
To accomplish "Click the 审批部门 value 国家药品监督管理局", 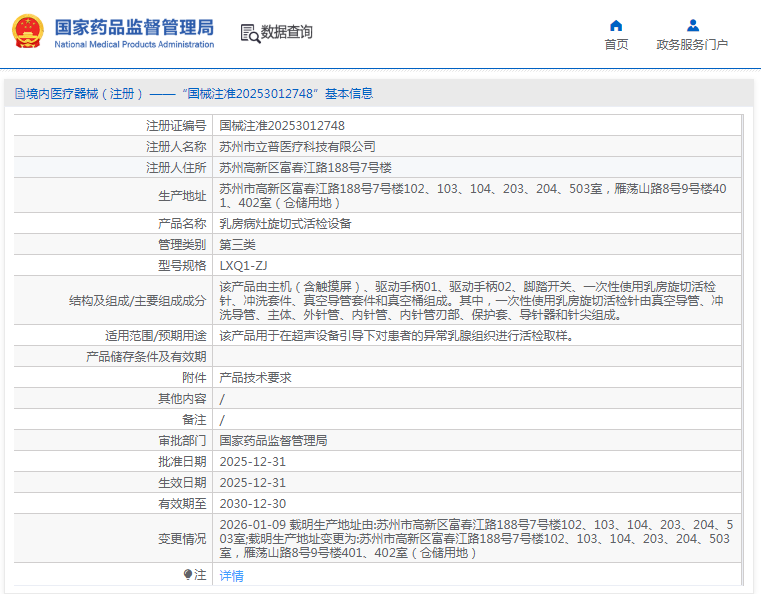I will (273, 441).
